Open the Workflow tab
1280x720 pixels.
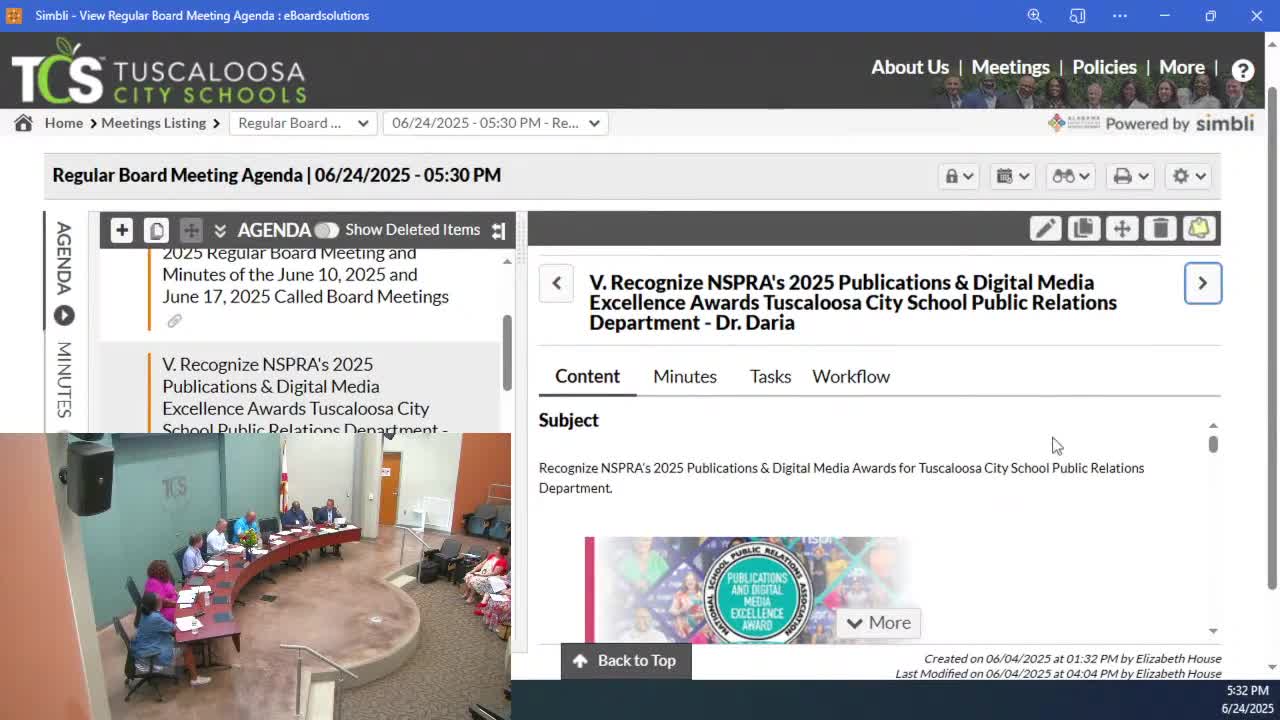(x=850, y=376)
